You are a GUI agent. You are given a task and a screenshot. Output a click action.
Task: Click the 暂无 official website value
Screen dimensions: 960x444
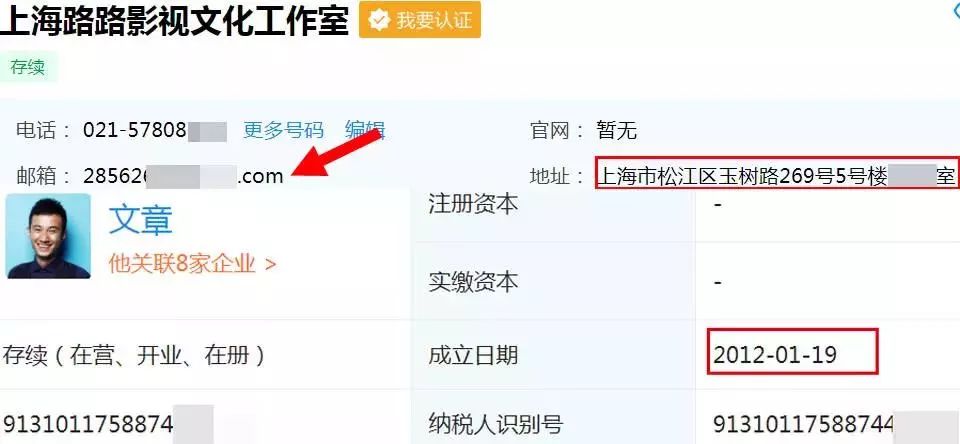coord(617,130)
